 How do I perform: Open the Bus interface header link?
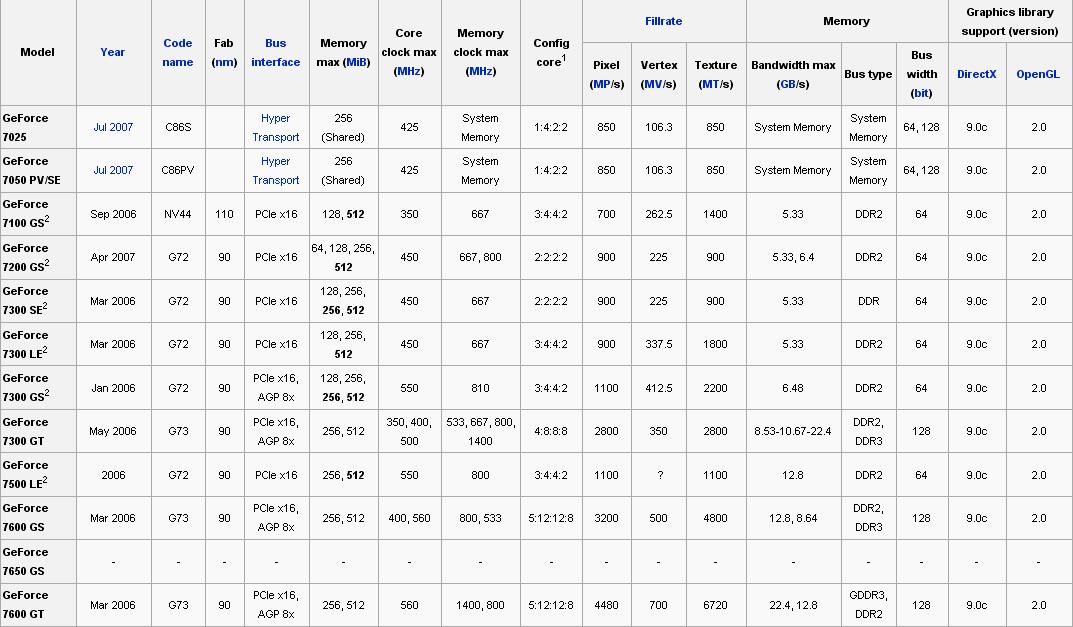[x=275, y=52]
